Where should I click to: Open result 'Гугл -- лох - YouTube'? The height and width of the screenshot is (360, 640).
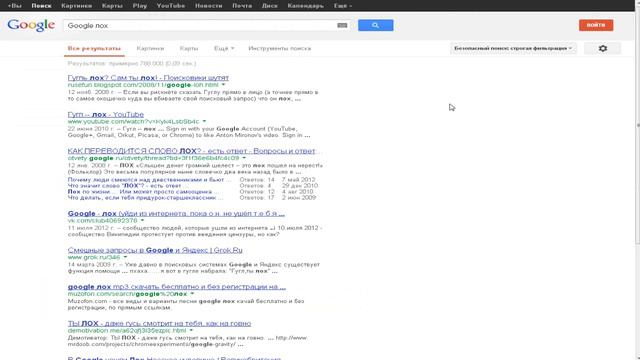tap(106, 114)
